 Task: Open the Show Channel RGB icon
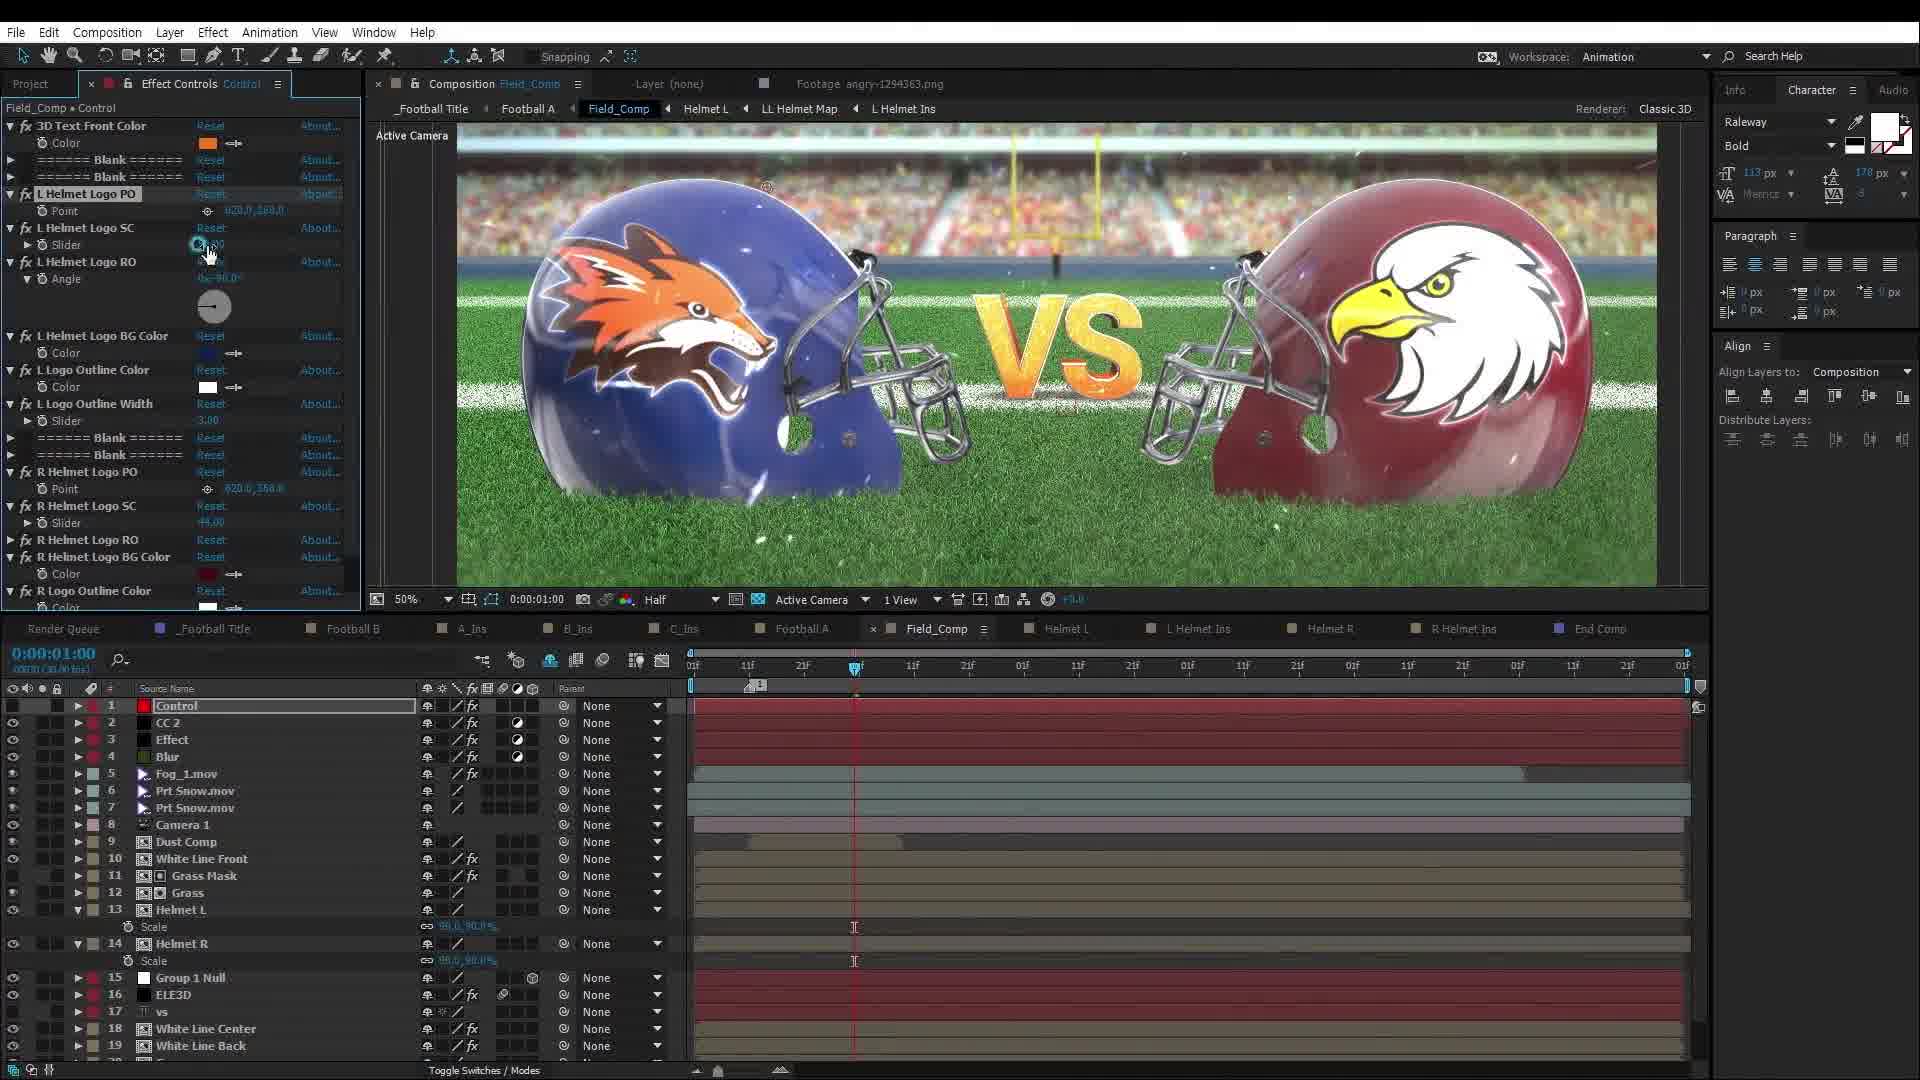click(x=626, y=600)
